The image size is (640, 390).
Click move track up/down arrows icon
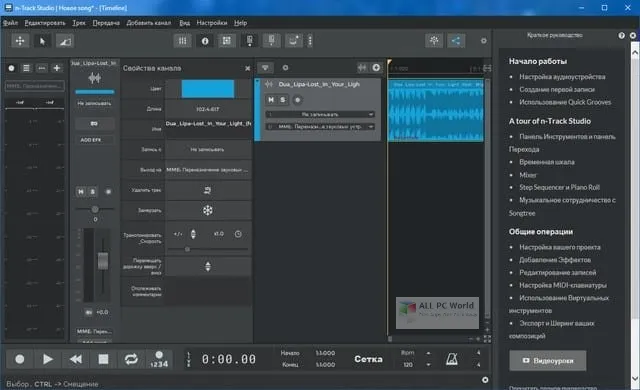coord(208,266)
